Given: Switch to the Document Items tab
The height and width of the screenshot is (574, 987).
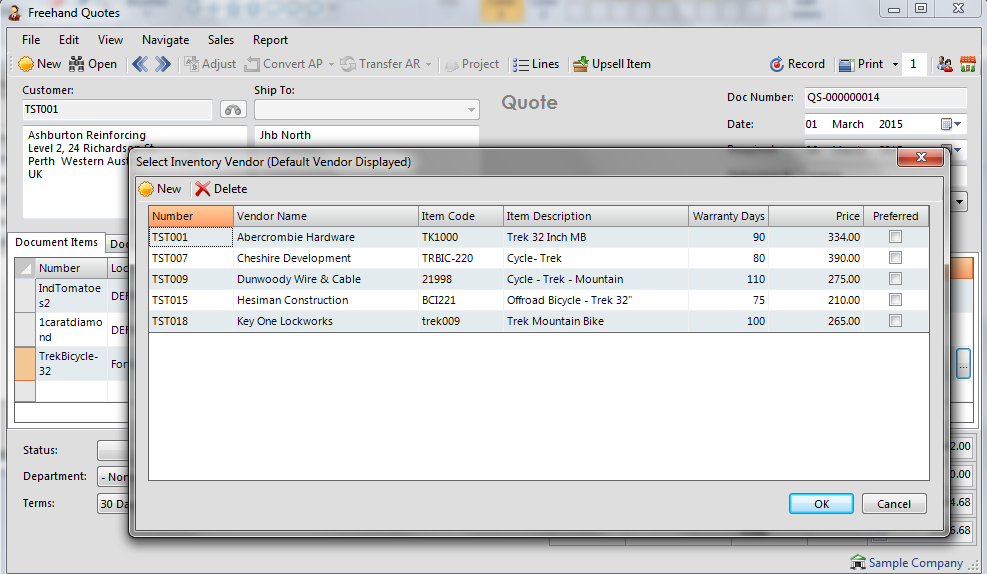Looking at the screenshot, I should (x=57, y=243).
